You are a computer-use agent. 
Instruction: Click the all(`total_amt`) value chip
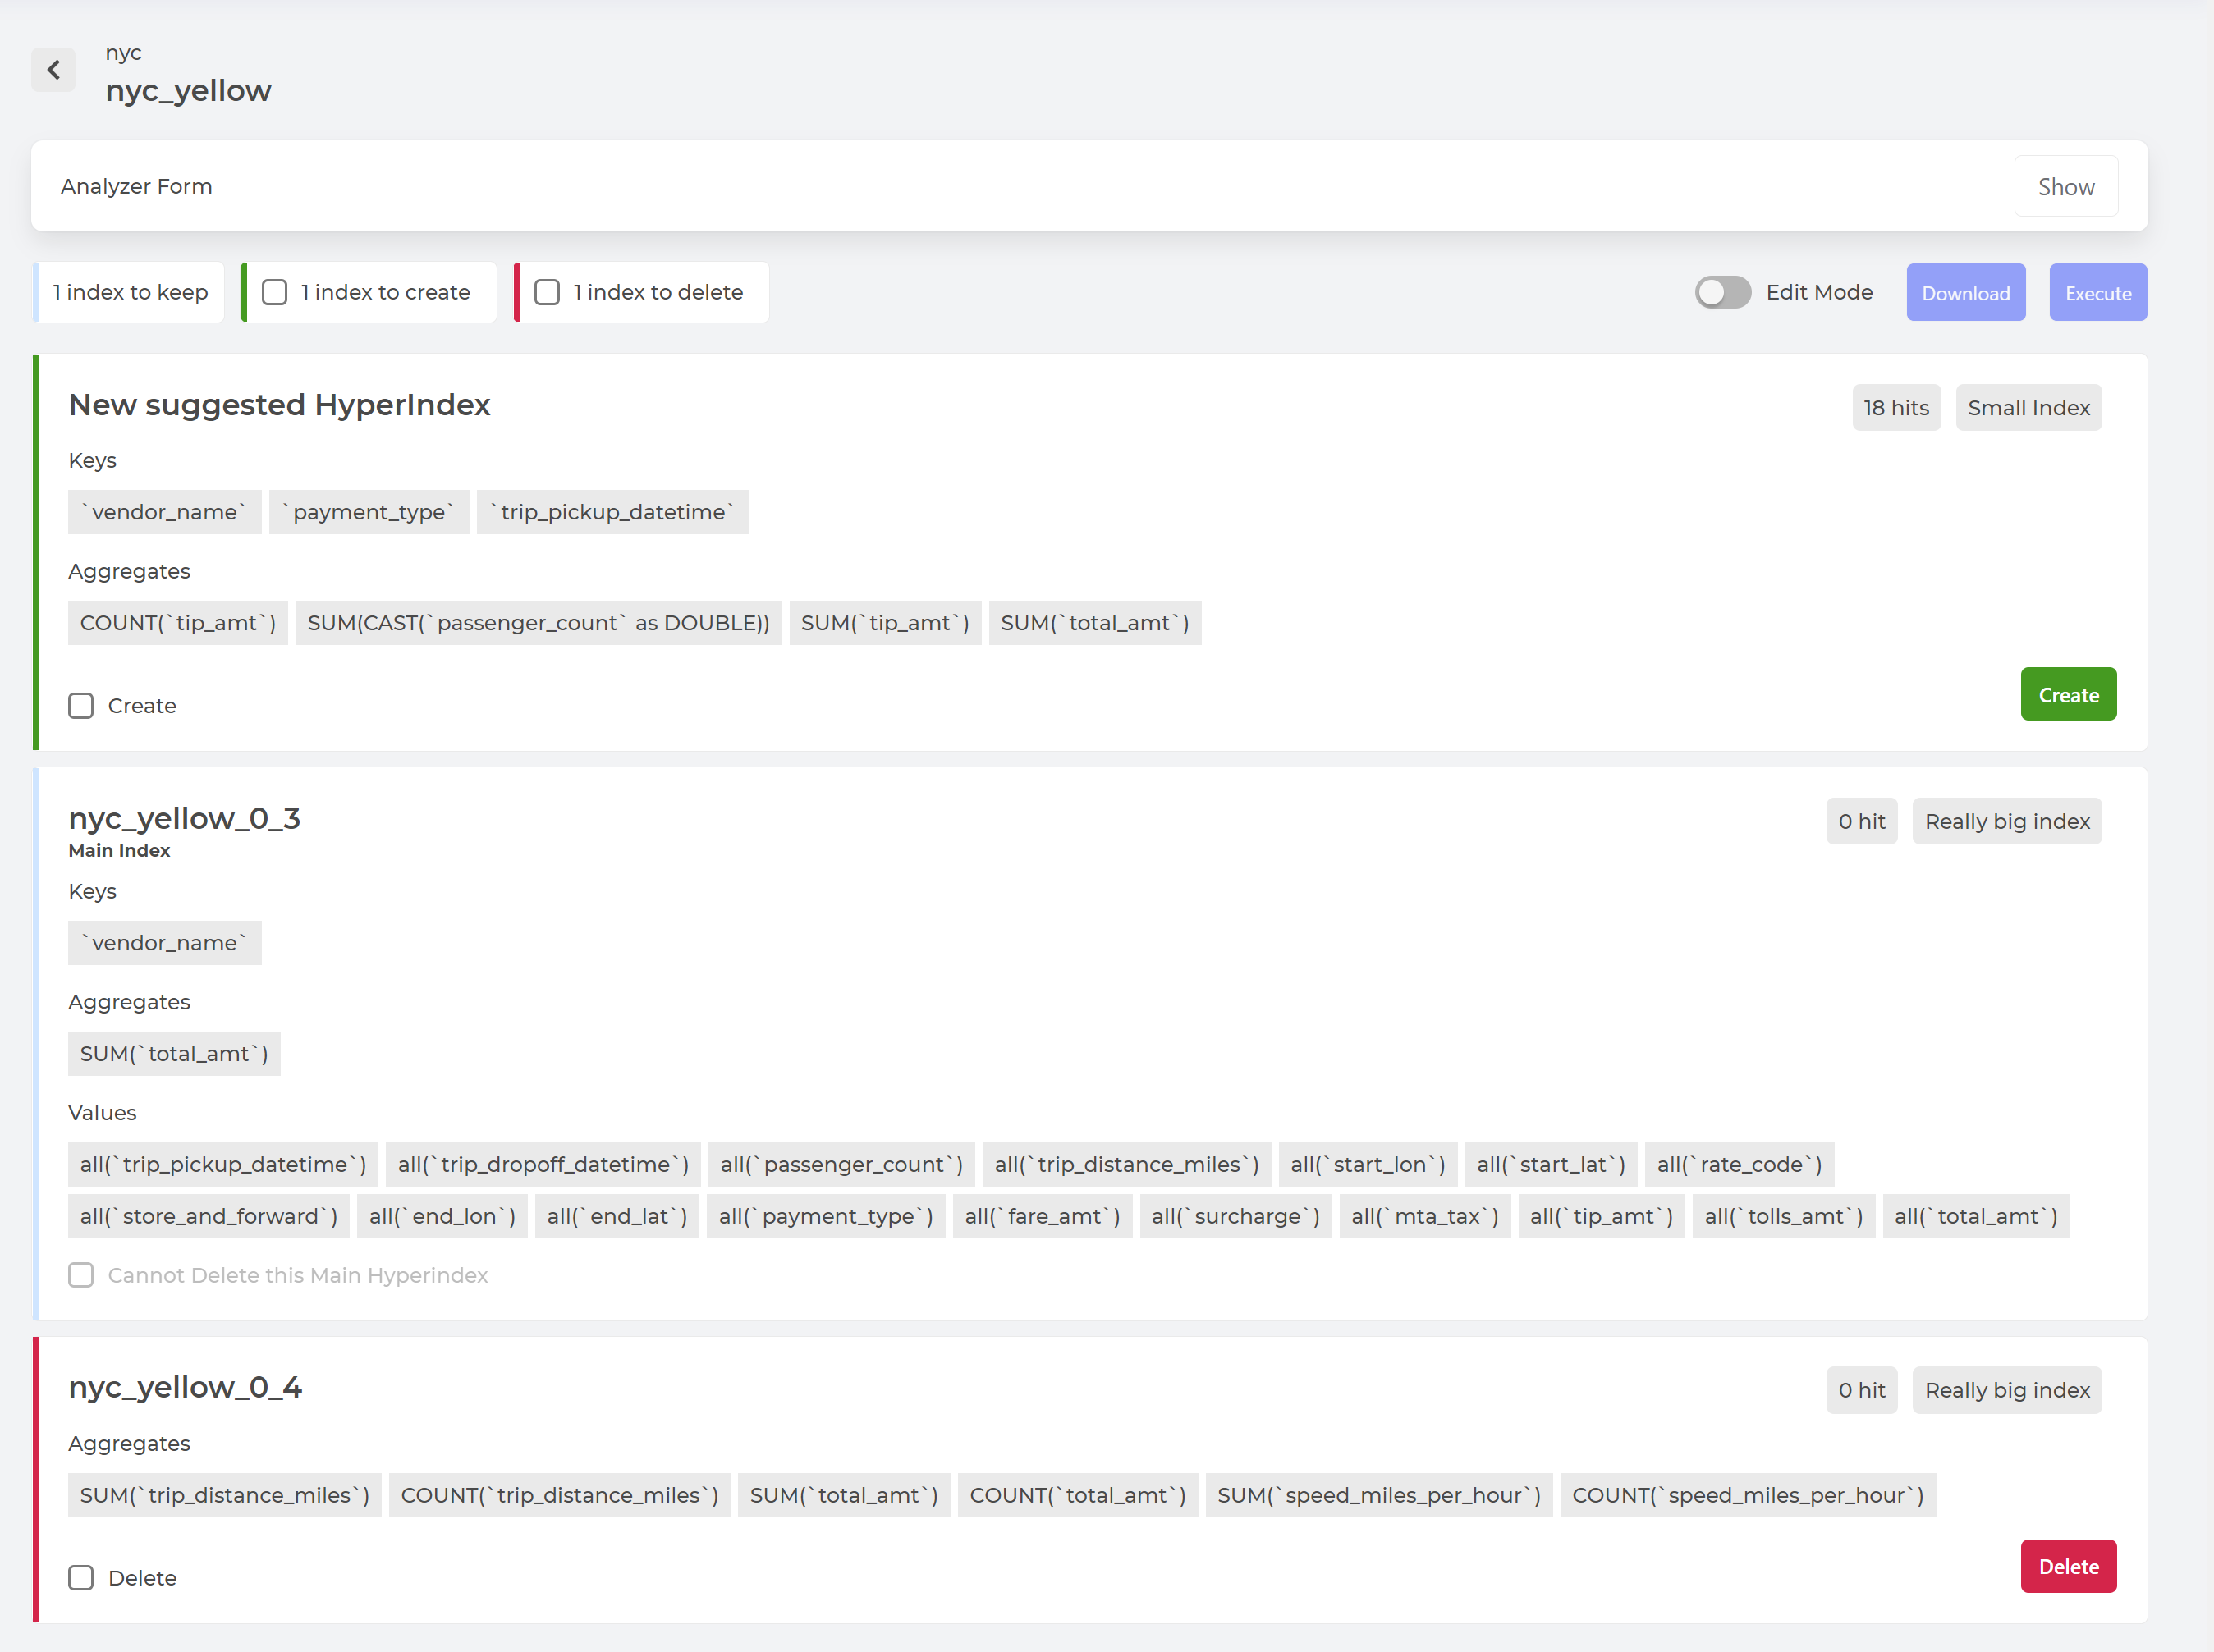[1976, 1217]
